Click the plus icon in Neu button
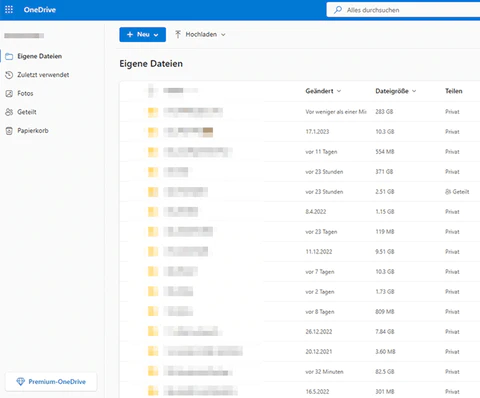Screen dimensions: 480x398 tap(130, 34)
